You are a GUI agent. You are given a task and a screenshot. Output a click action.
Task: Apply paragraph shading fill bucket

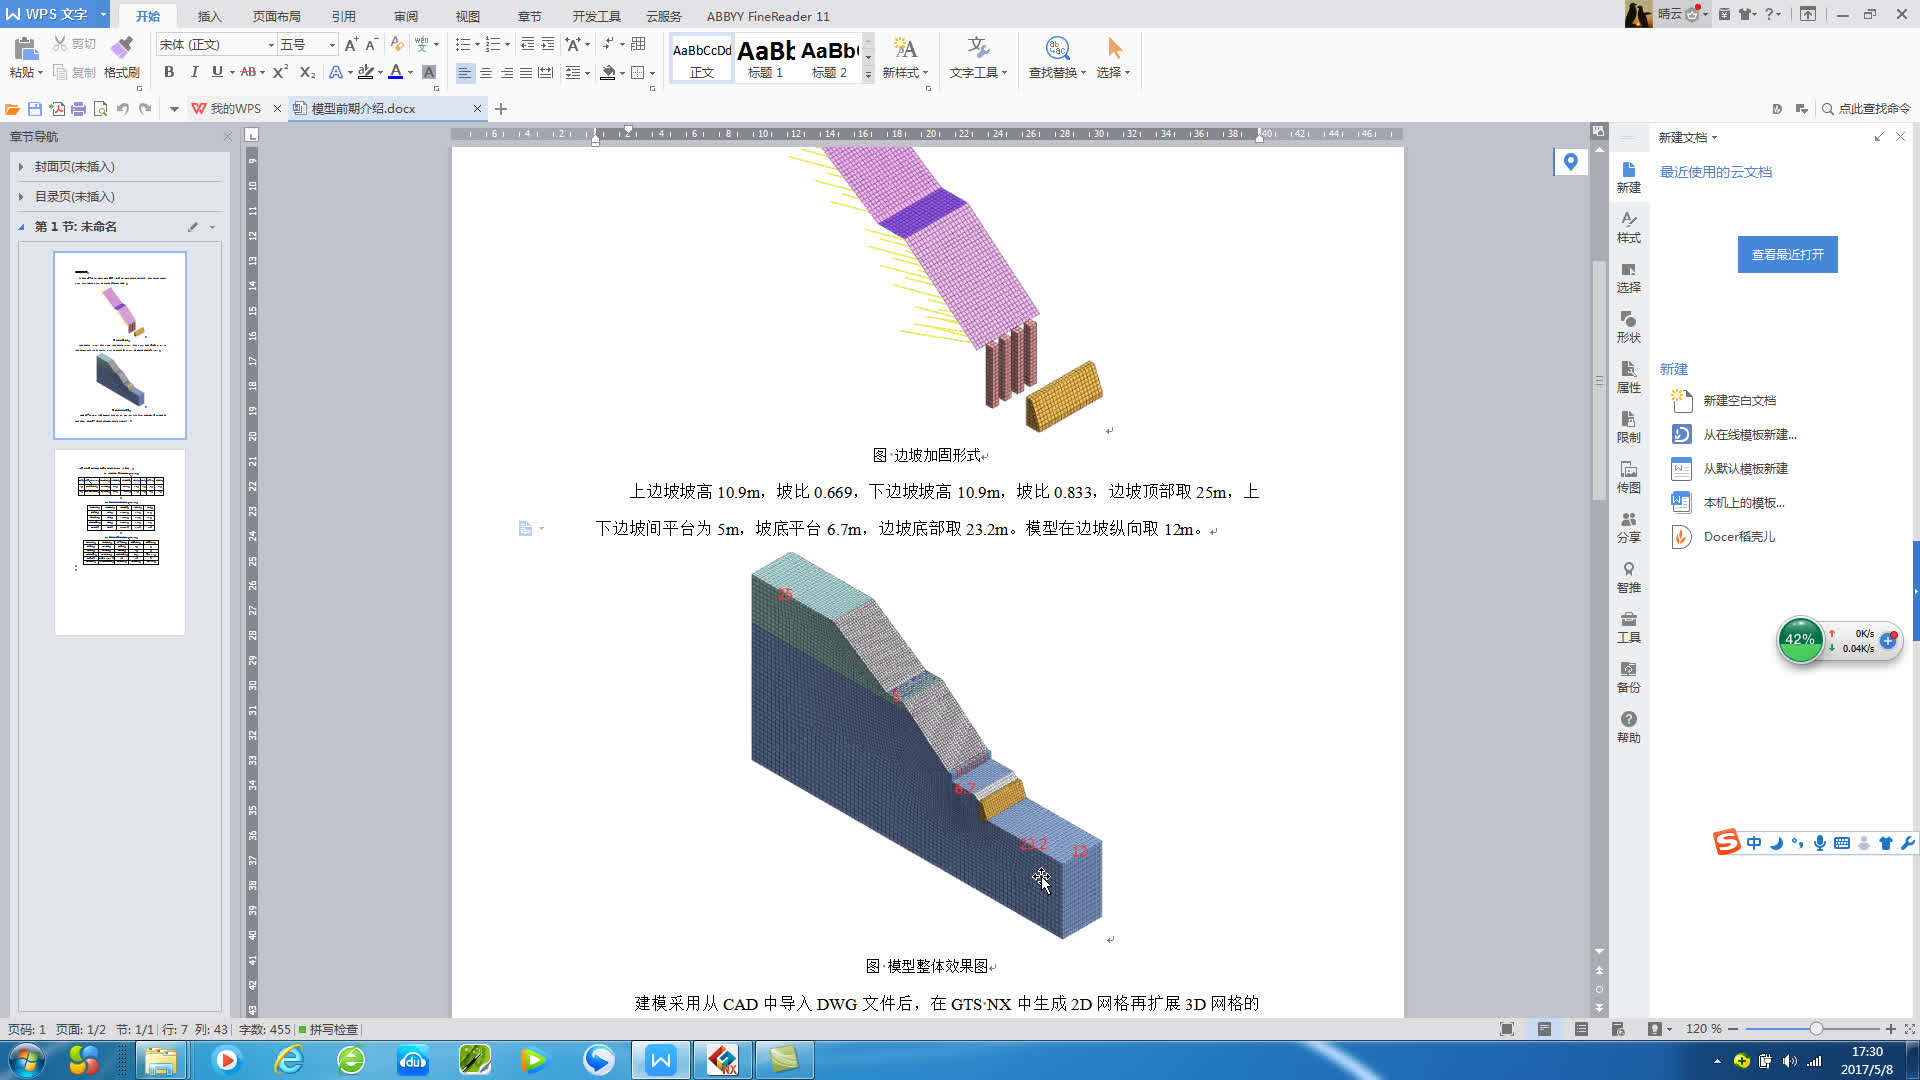(607, 72)
